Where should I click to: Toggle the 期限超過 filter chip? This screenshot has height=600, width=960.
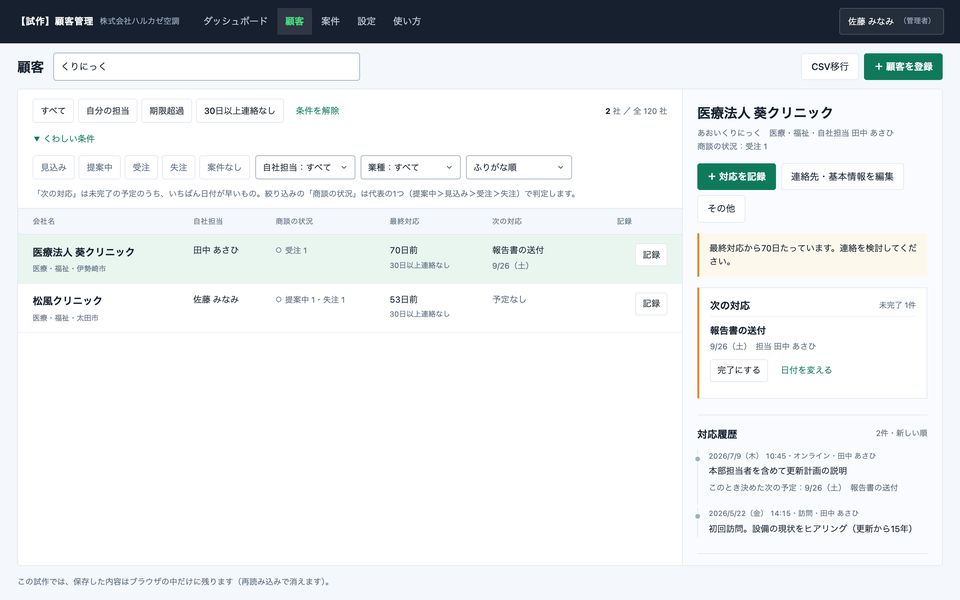pos(167,111)
